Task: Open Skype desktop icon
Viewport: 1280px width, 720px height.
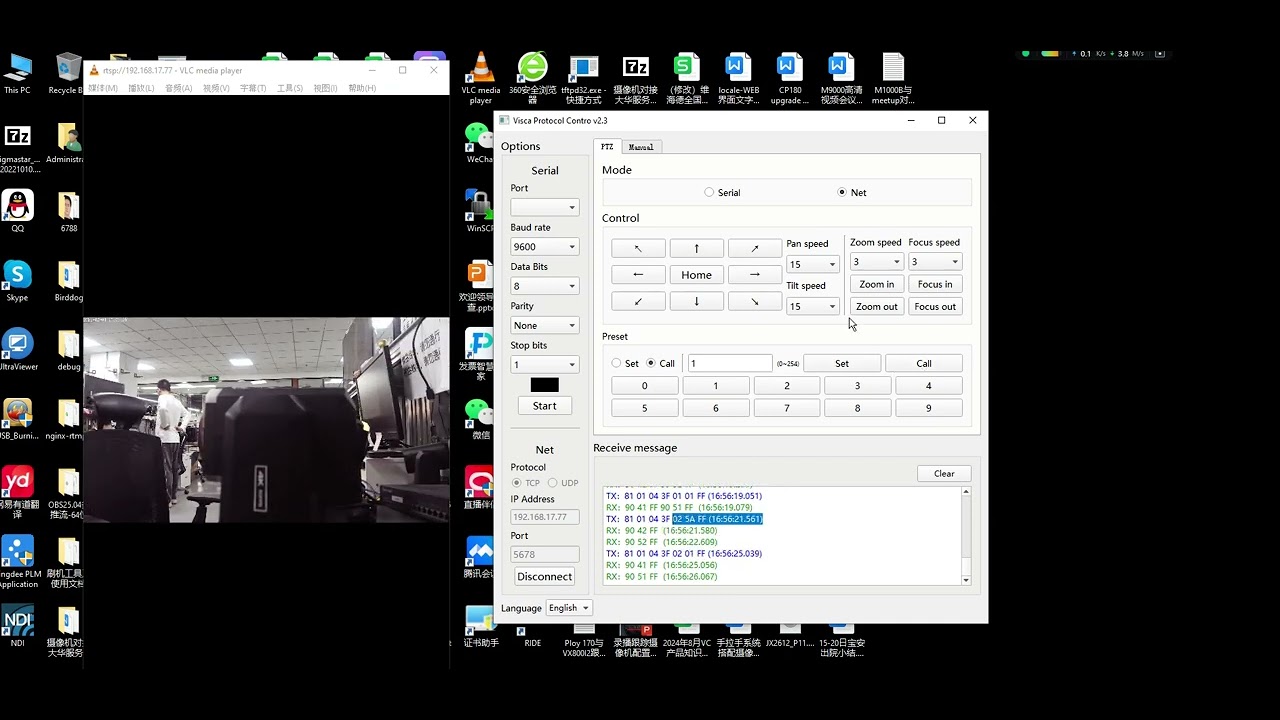Action: coord(17,281)
